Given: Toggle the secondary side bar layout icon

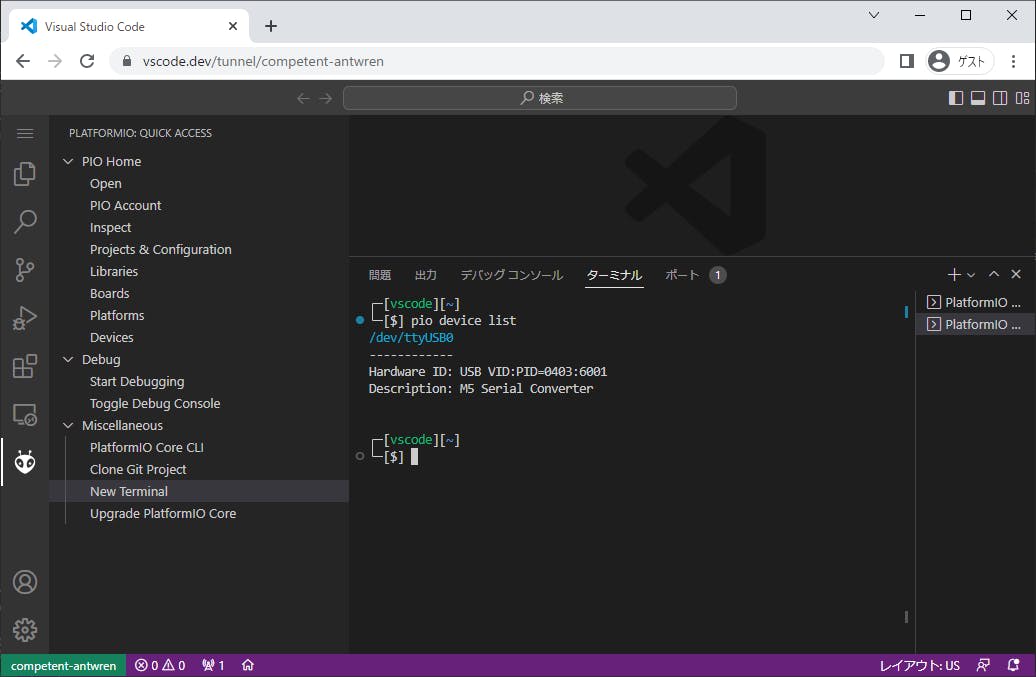Looking at the screenshot, I should [1000, 98].
